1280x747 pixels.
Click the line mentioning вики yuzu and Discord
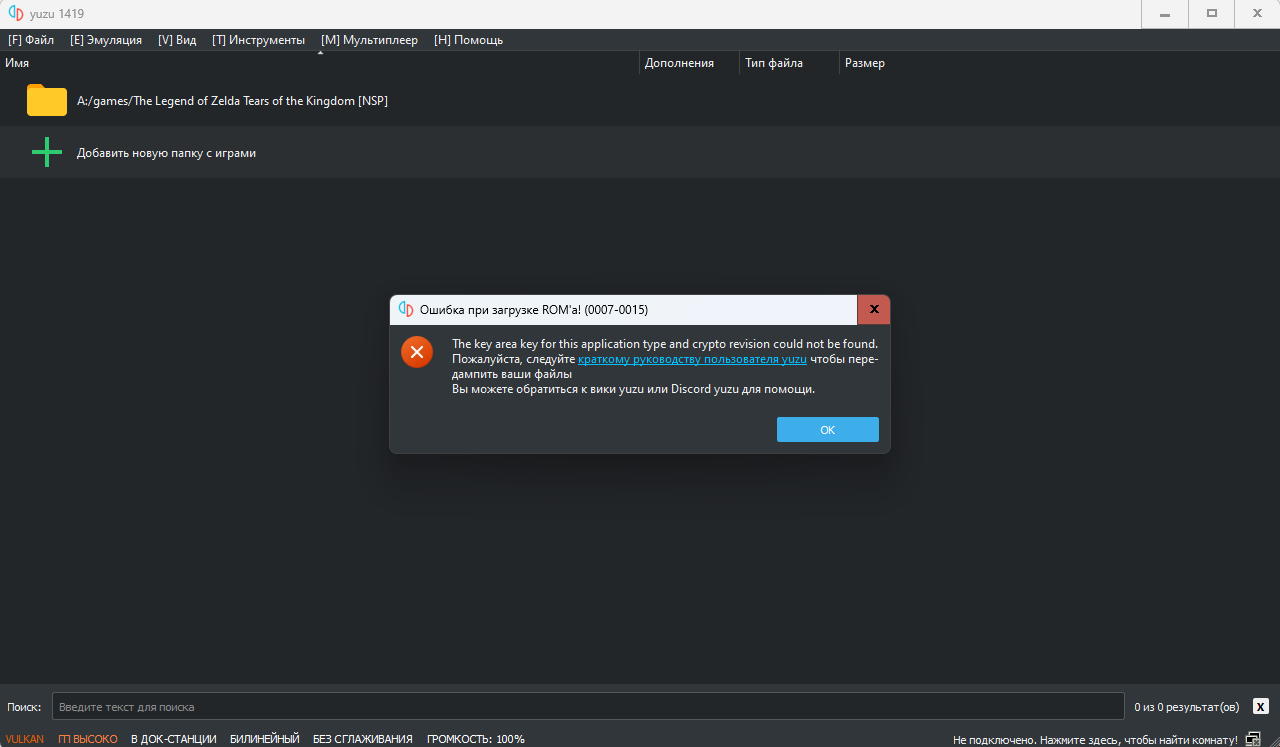click(633, 389)
